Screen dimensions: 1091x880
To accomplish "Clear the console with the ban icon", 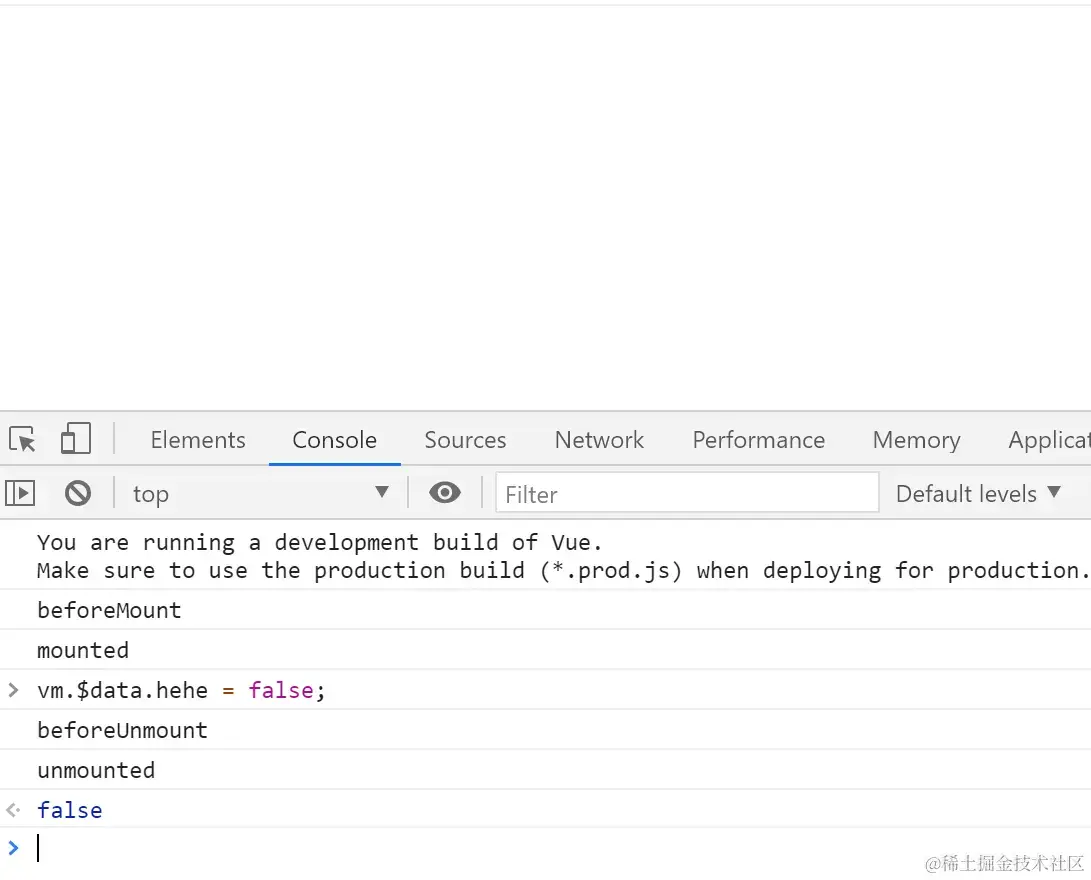I will coord(78,493).
